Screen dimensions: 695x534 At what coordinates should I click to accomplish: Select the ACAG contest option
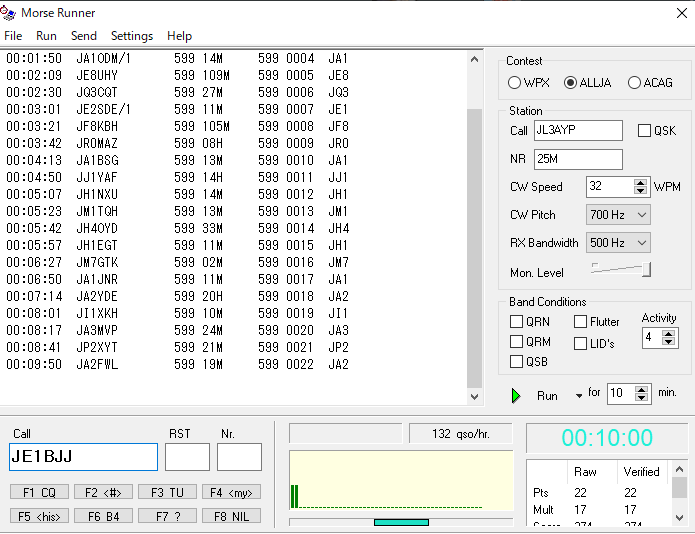tap(634, 83)
